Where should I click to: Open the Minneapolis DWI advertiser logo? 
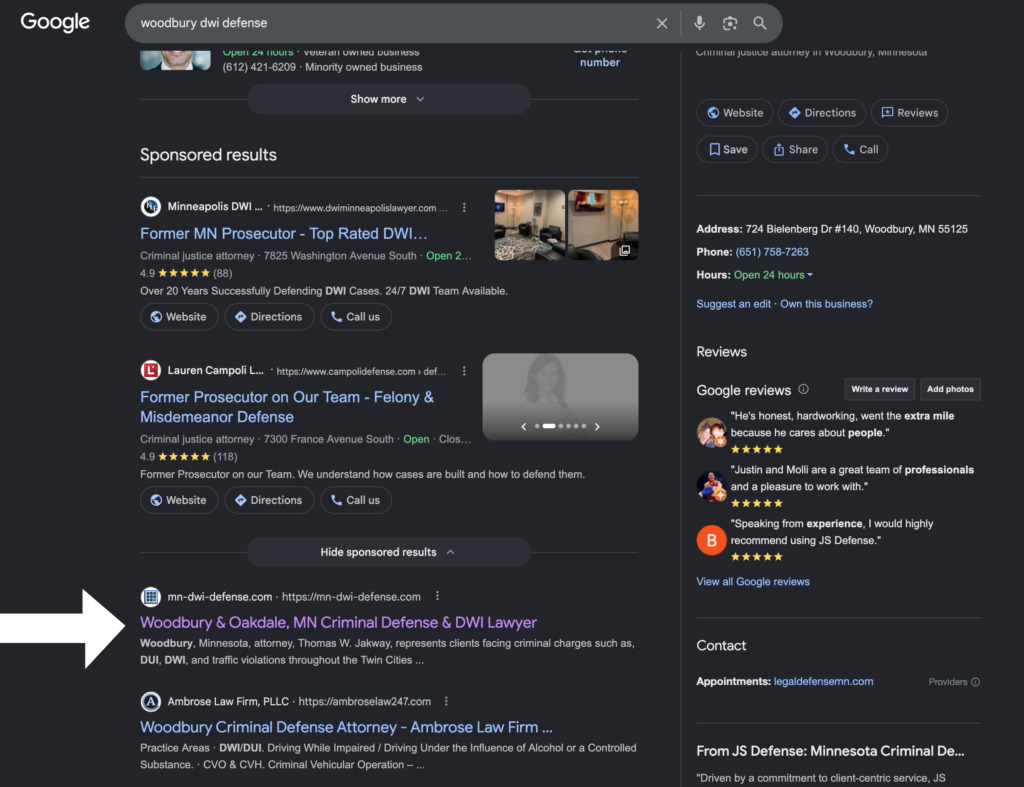[x=151, y=206]
